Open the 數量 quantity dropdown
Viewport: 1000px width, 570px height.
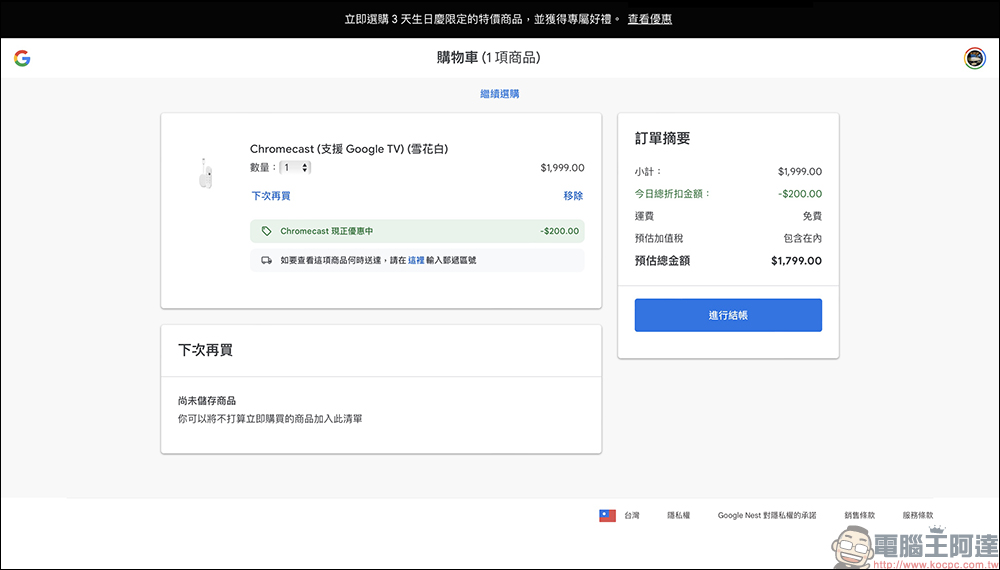coord(295,168)
